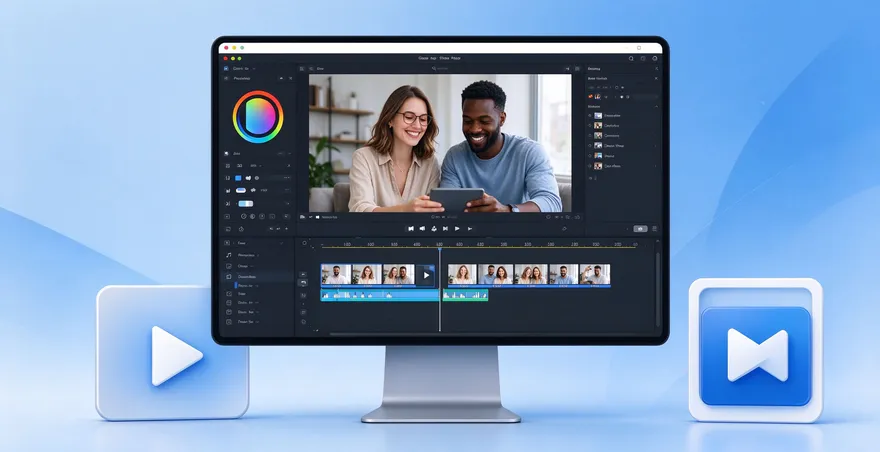
Task: Expand the arrow on the fourth right panel list row
Action: (655, 145)
